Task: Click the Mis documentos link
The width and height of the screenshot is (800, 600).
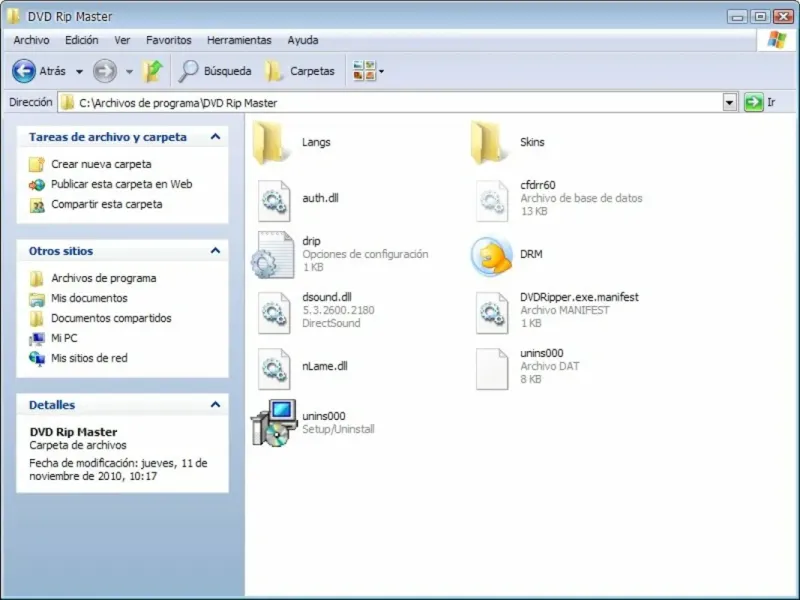Action: (89, 298)
